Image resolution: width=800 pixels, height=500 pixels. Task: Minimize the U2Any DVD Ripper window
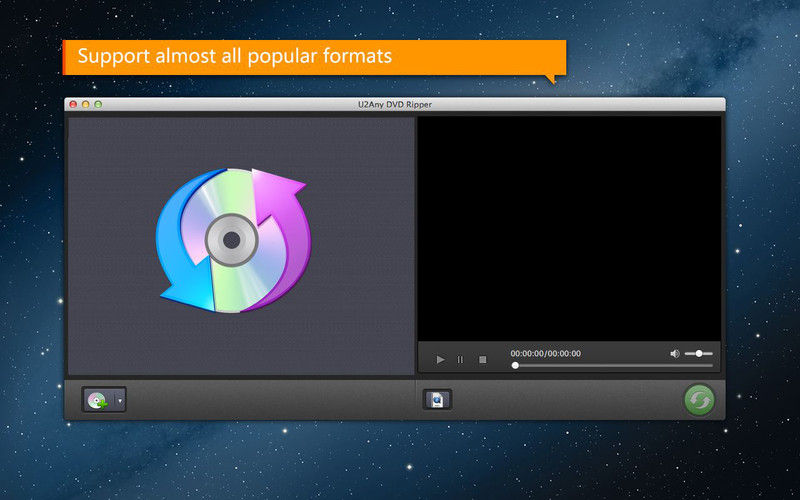pyautogui.click(x=86, y=104)
